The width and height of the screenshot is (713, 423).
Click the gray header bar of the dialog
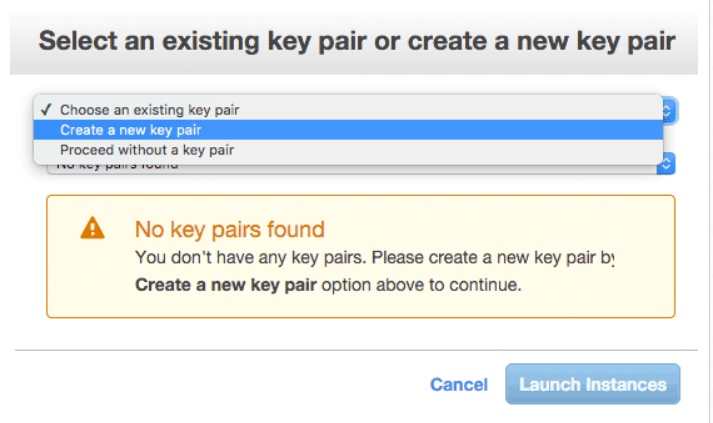[354, 41]
